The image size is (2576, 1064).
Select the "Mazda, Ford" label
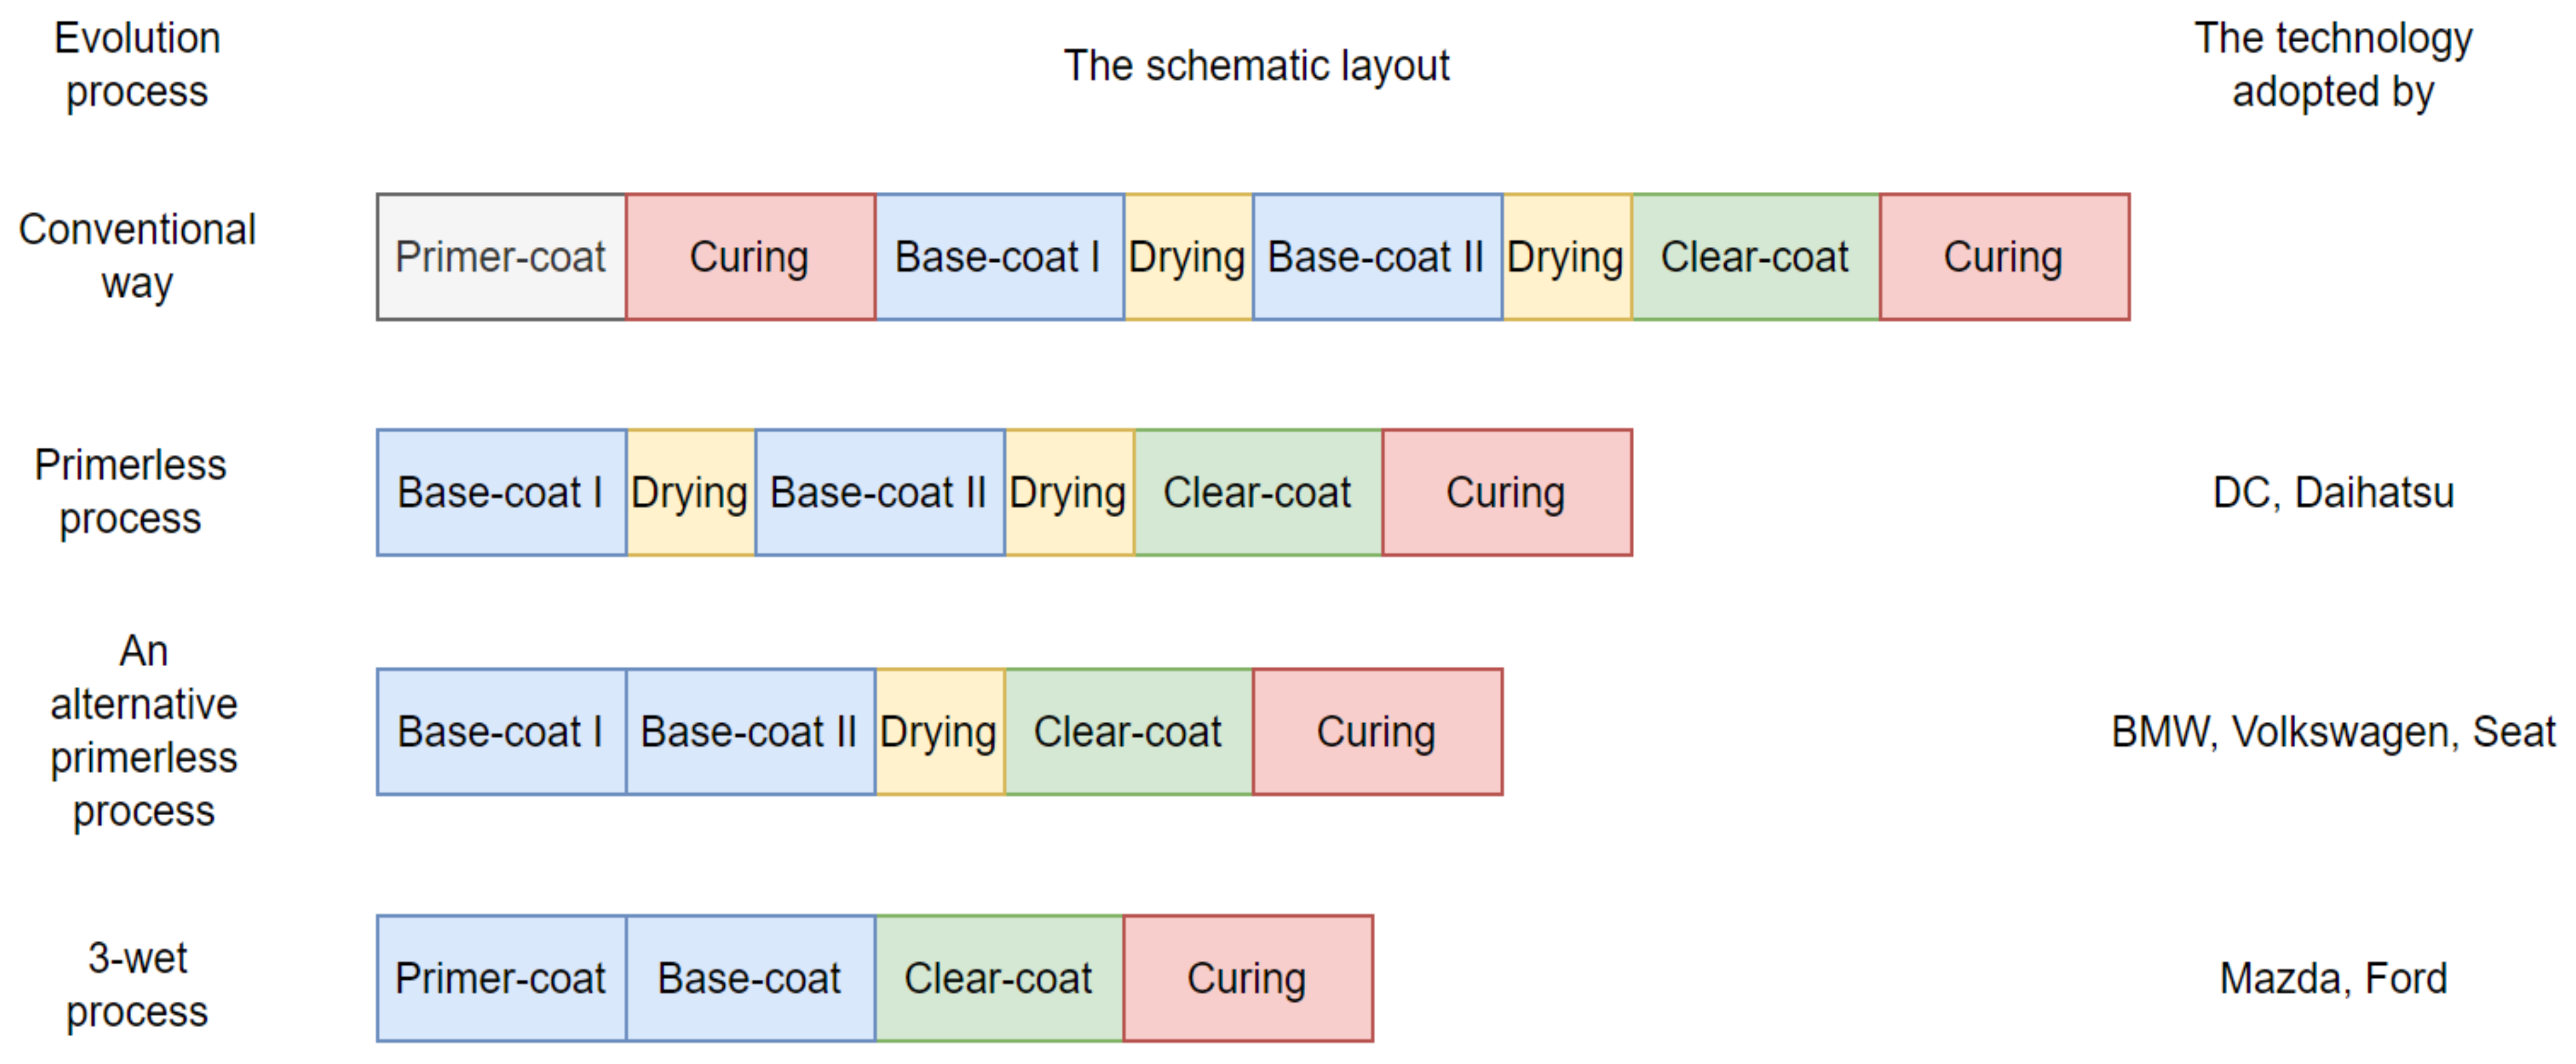pyautogui.click(x=2333, y=978)
